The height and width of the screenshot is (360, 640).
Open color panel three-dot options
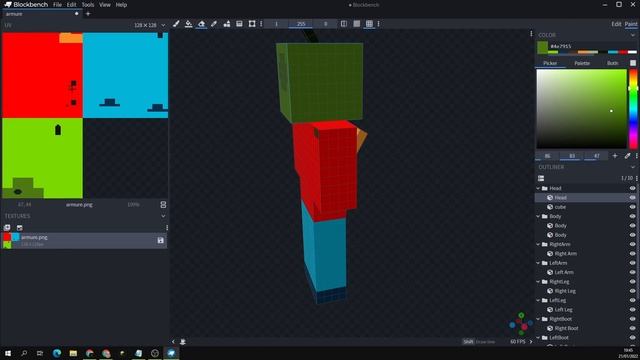coord(636,156)
